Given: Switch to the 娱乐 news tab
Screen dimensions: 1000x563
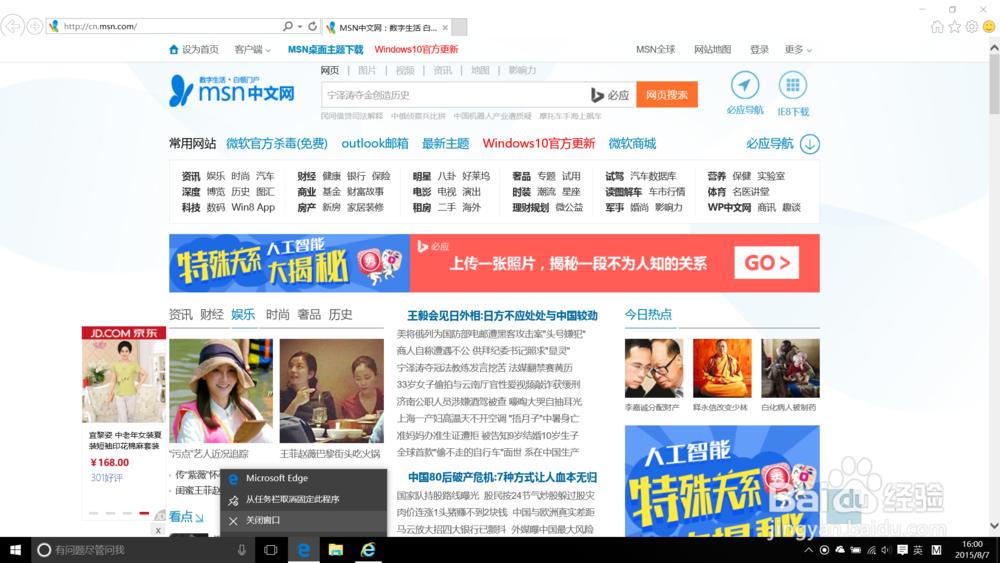Looking at the screenshot, I should point(243,314).
